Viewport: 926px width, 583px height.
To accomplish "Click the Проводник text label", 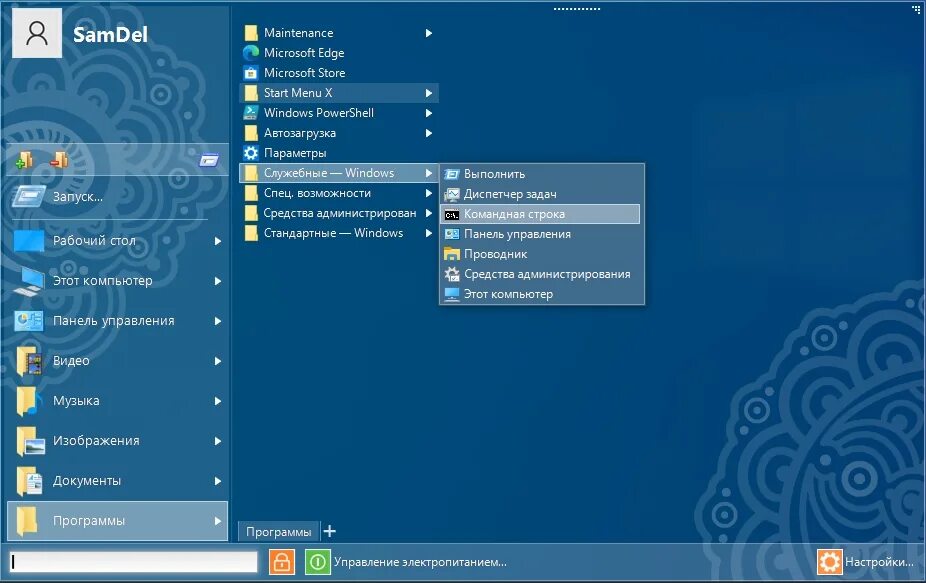I will pos(495,254).
